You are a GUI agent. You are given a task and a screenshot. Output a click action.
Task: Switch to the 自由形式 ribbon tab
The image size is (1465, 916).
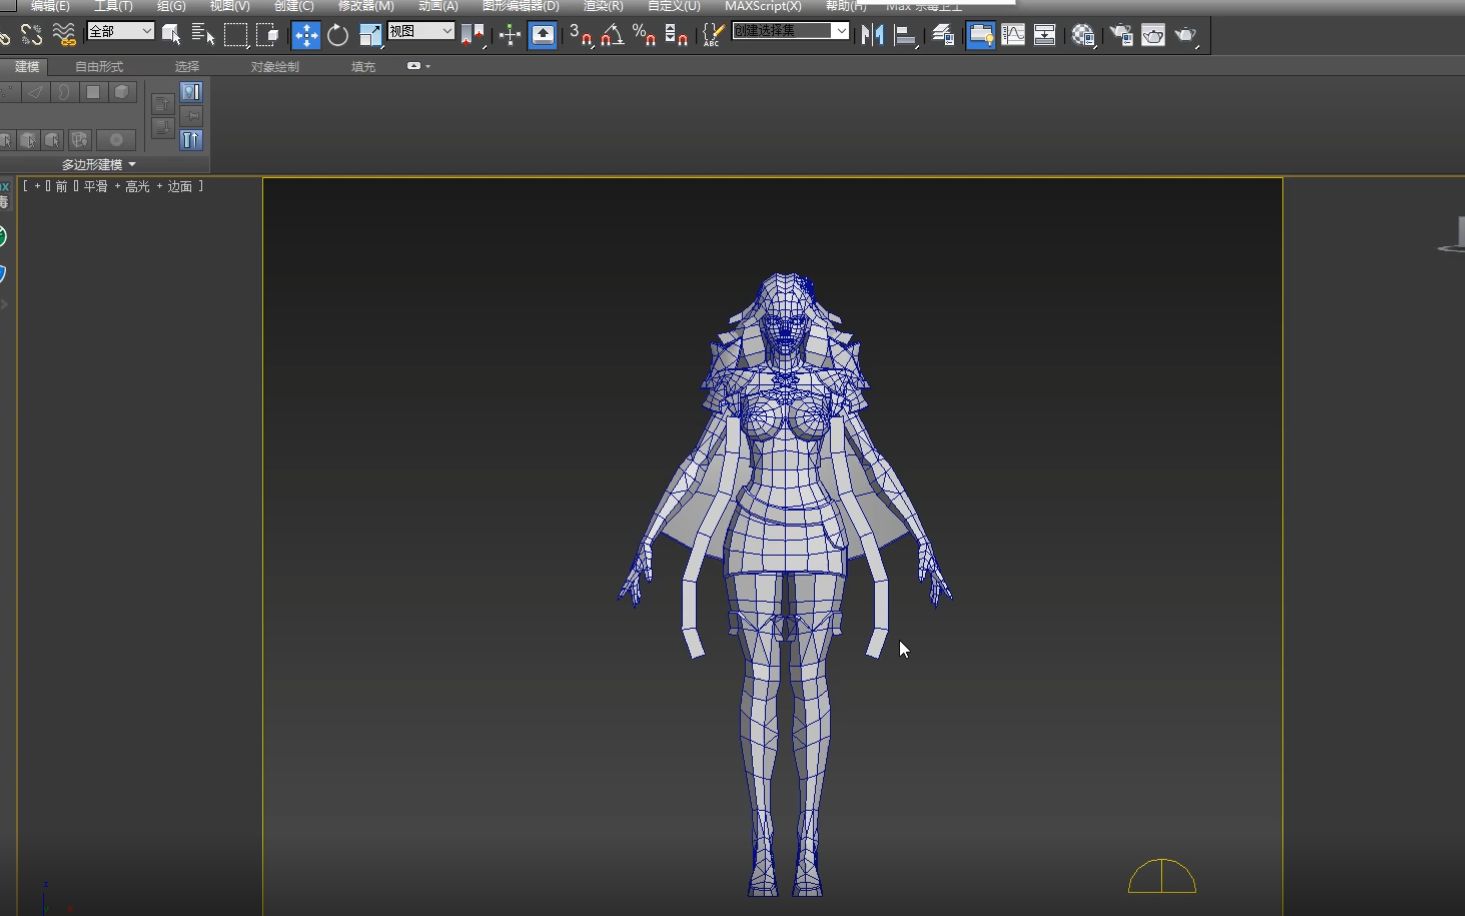pos(97,67)
